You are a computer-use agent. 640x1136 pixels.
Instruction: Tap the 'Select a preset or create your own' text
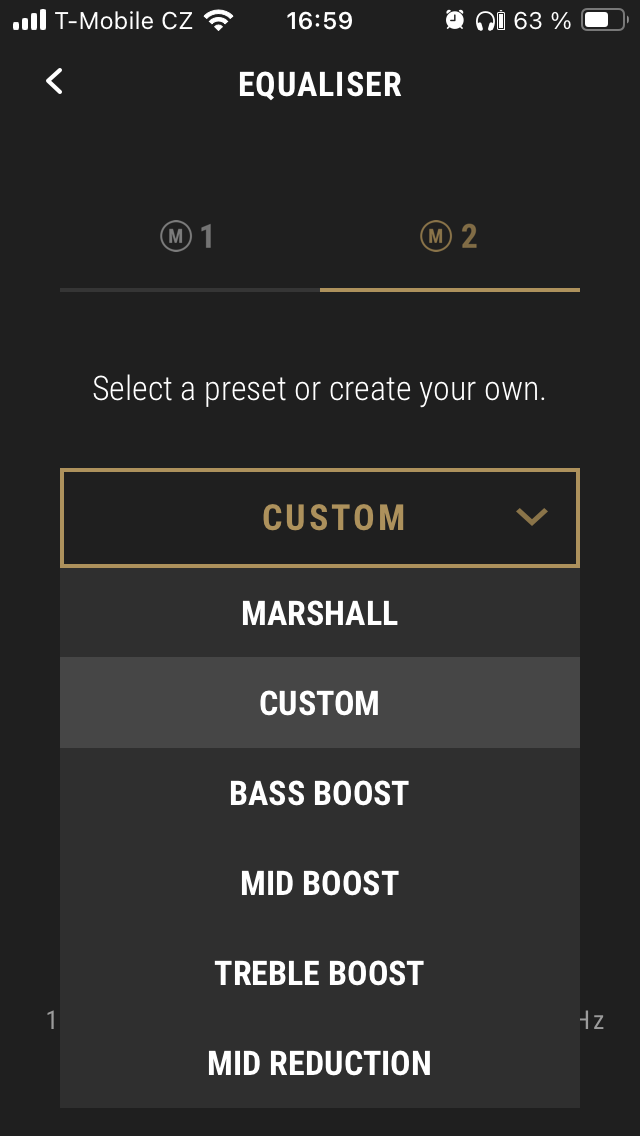(320, 389)
